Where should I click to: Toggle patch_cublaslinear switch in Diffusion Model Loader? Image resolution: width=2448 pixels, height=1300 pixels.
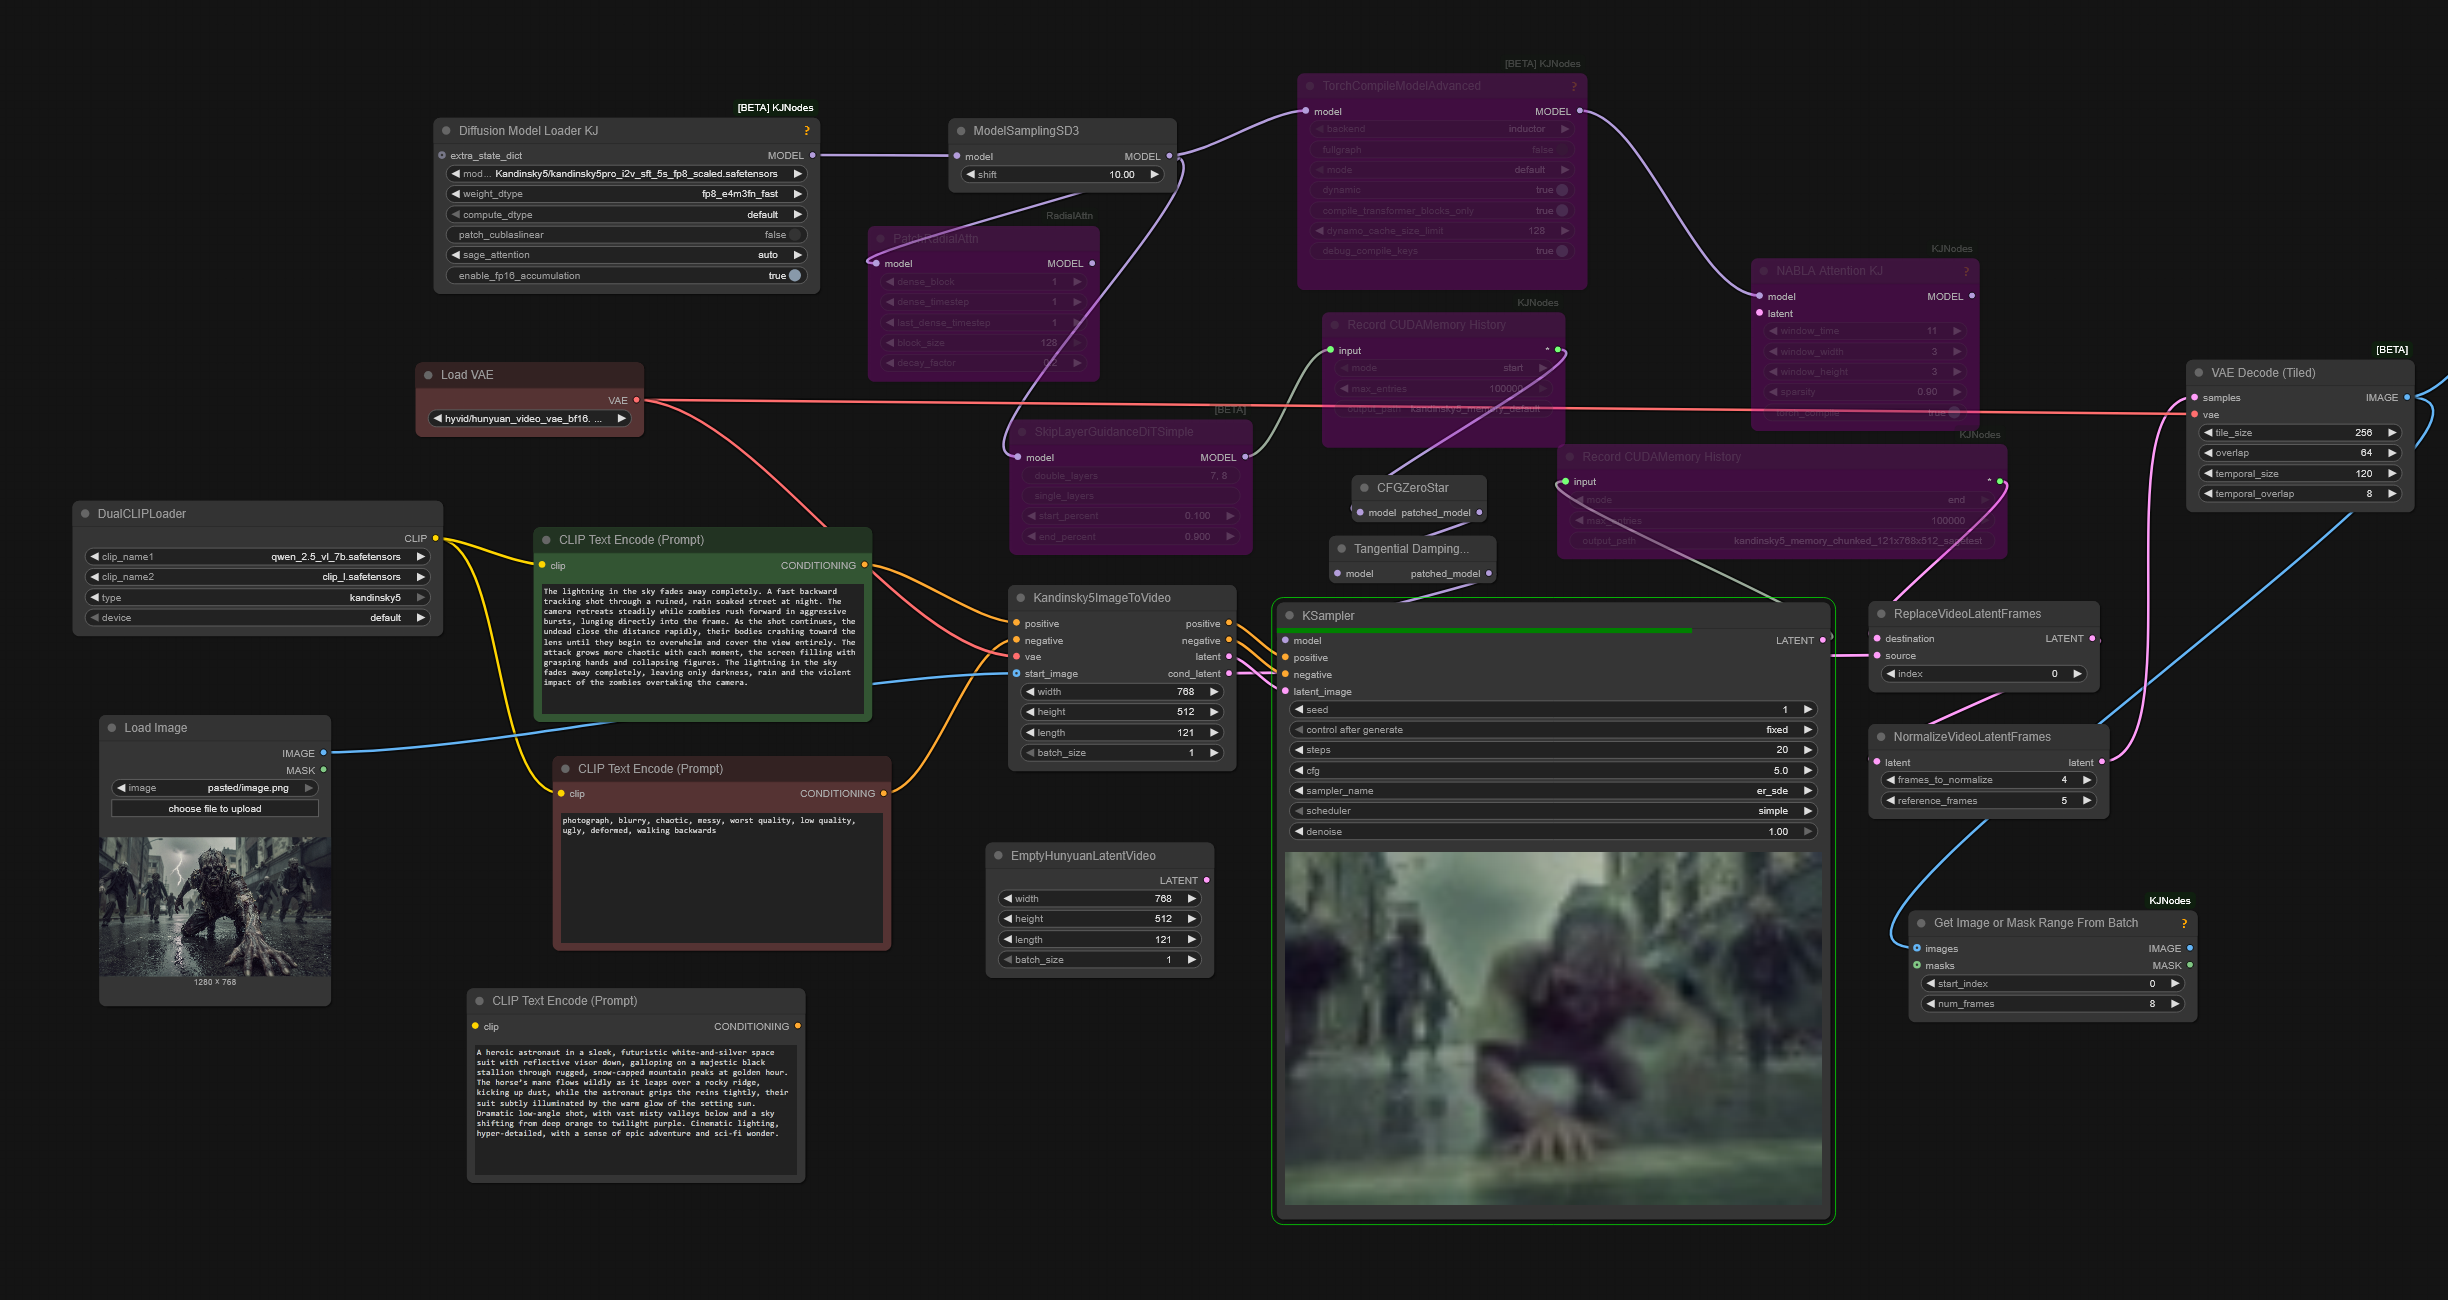click(794, 235)
